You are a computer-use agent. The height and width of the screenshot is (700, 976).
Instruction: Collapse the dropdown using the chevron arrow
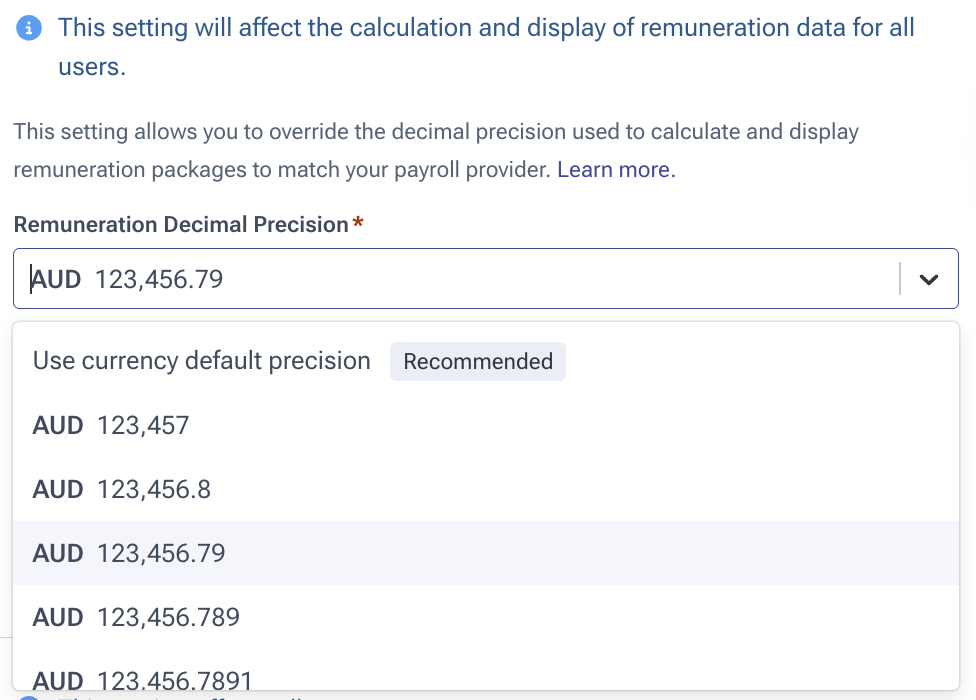(x=929, y=280)
